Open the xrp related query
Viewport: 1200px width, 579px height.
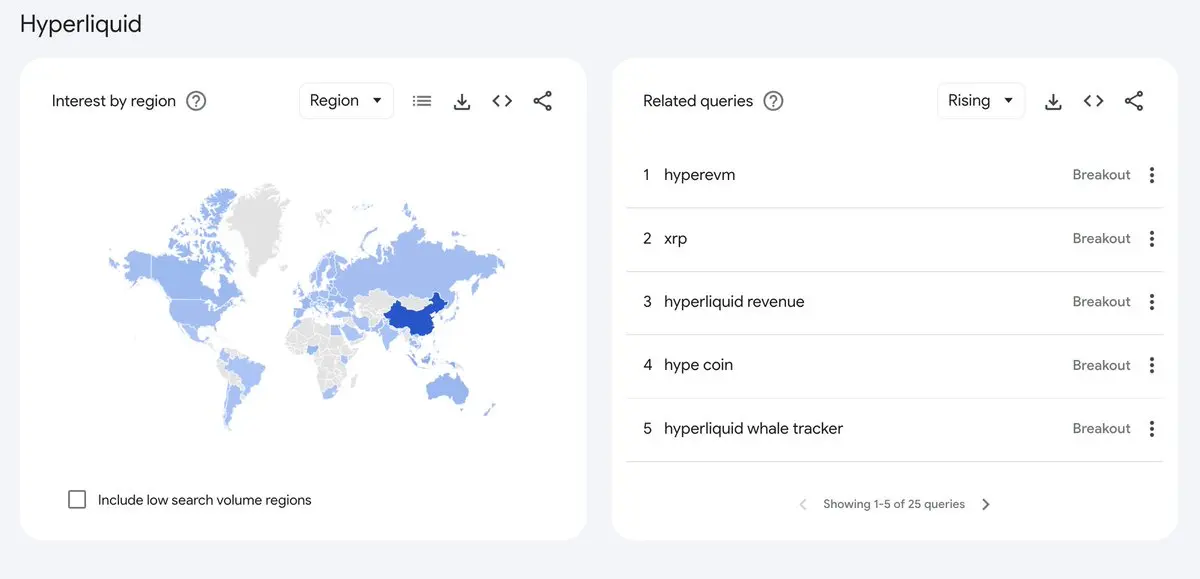click(x=675, y=239)
